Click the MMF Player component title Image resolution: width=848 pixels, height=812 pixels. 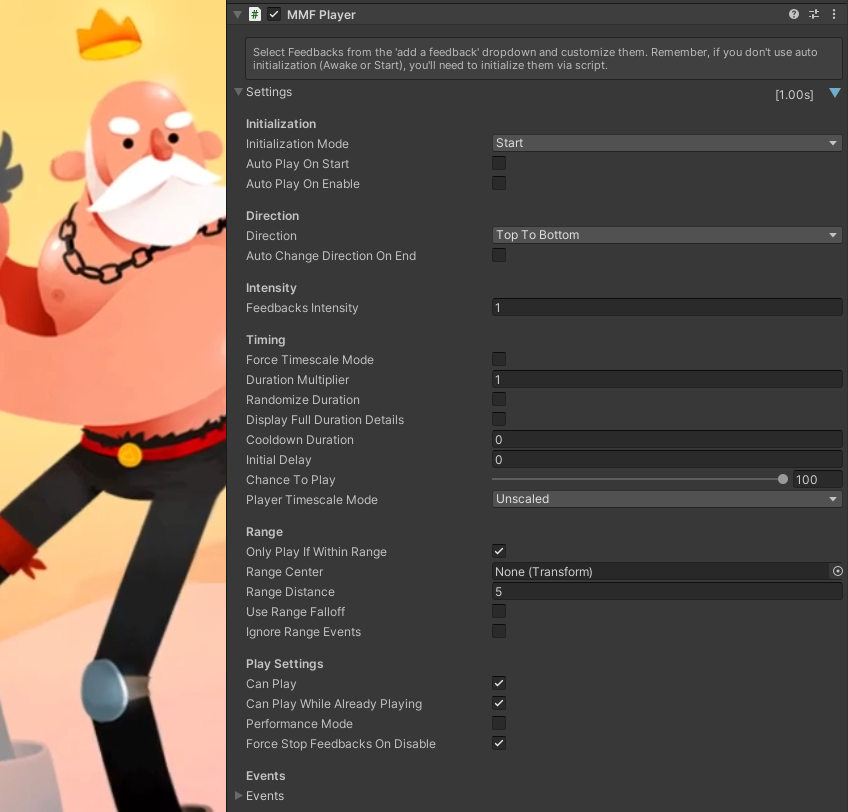321,15
